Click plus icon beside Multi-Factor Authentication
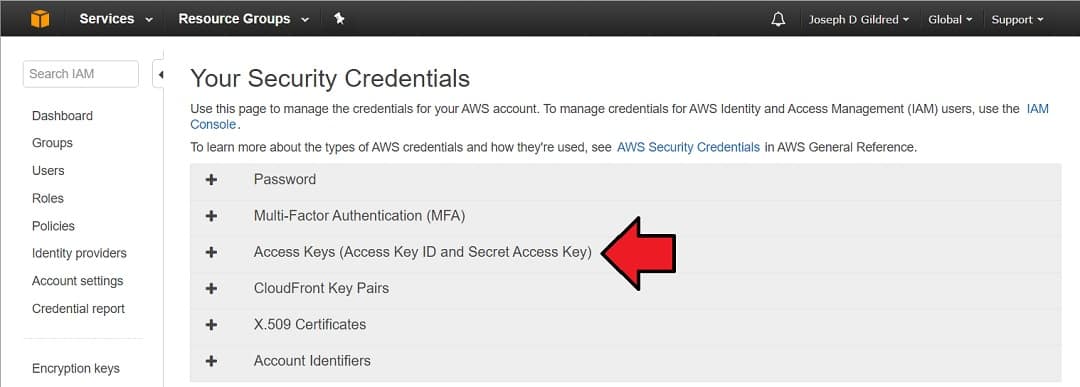1080x387 pixels. (211, 216)
